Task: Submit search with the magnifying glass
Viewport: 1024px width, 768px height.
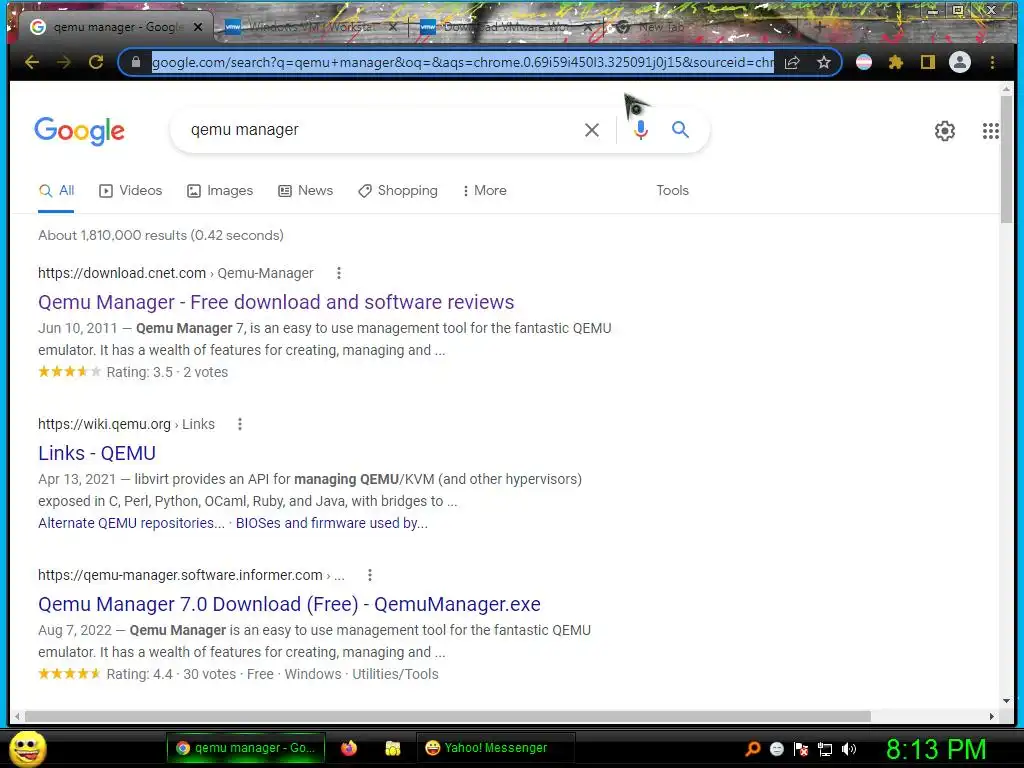Action: point(680,129)
